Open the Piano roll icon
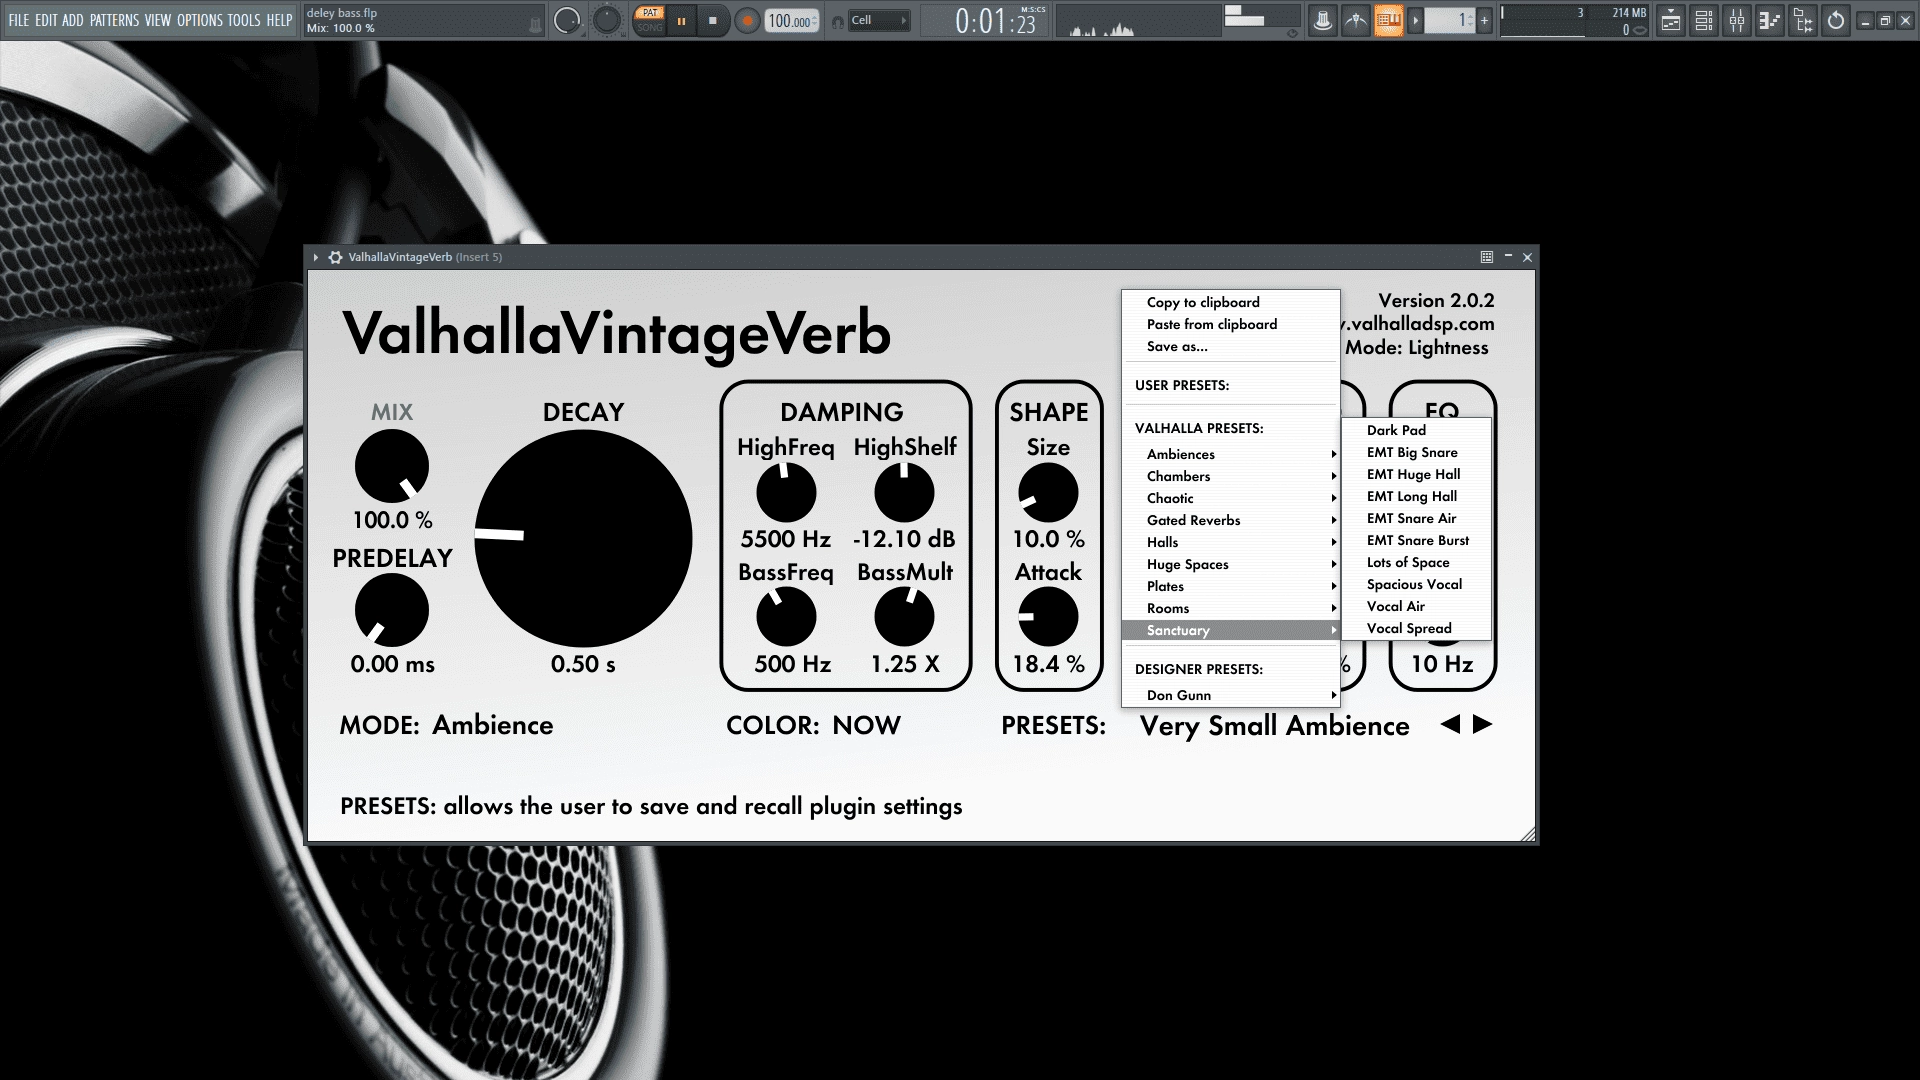 [x=1770, y=20]
